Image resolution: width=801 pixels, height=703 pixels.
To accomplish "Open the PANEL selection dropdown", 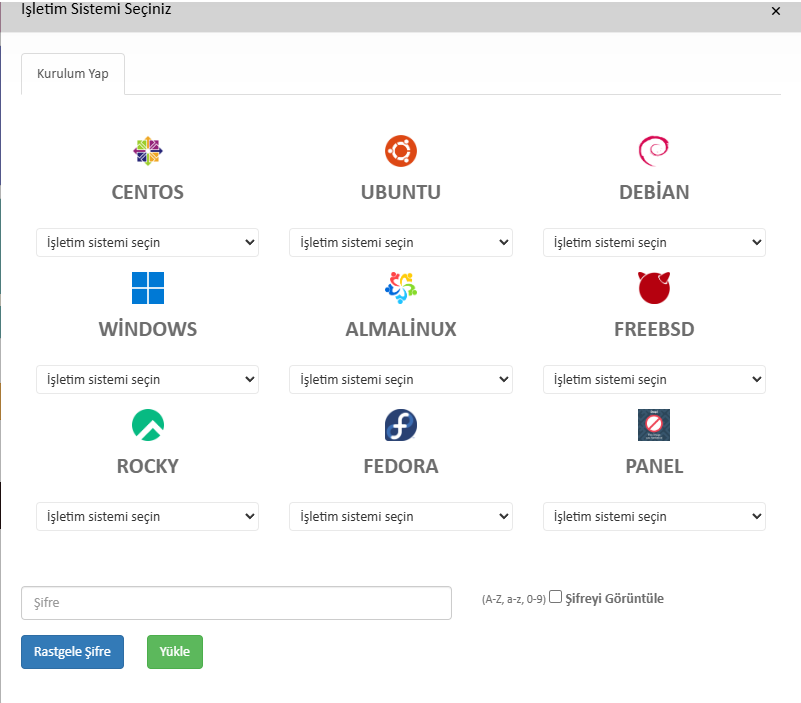I will pyautogui.click(x=654, y=516).
